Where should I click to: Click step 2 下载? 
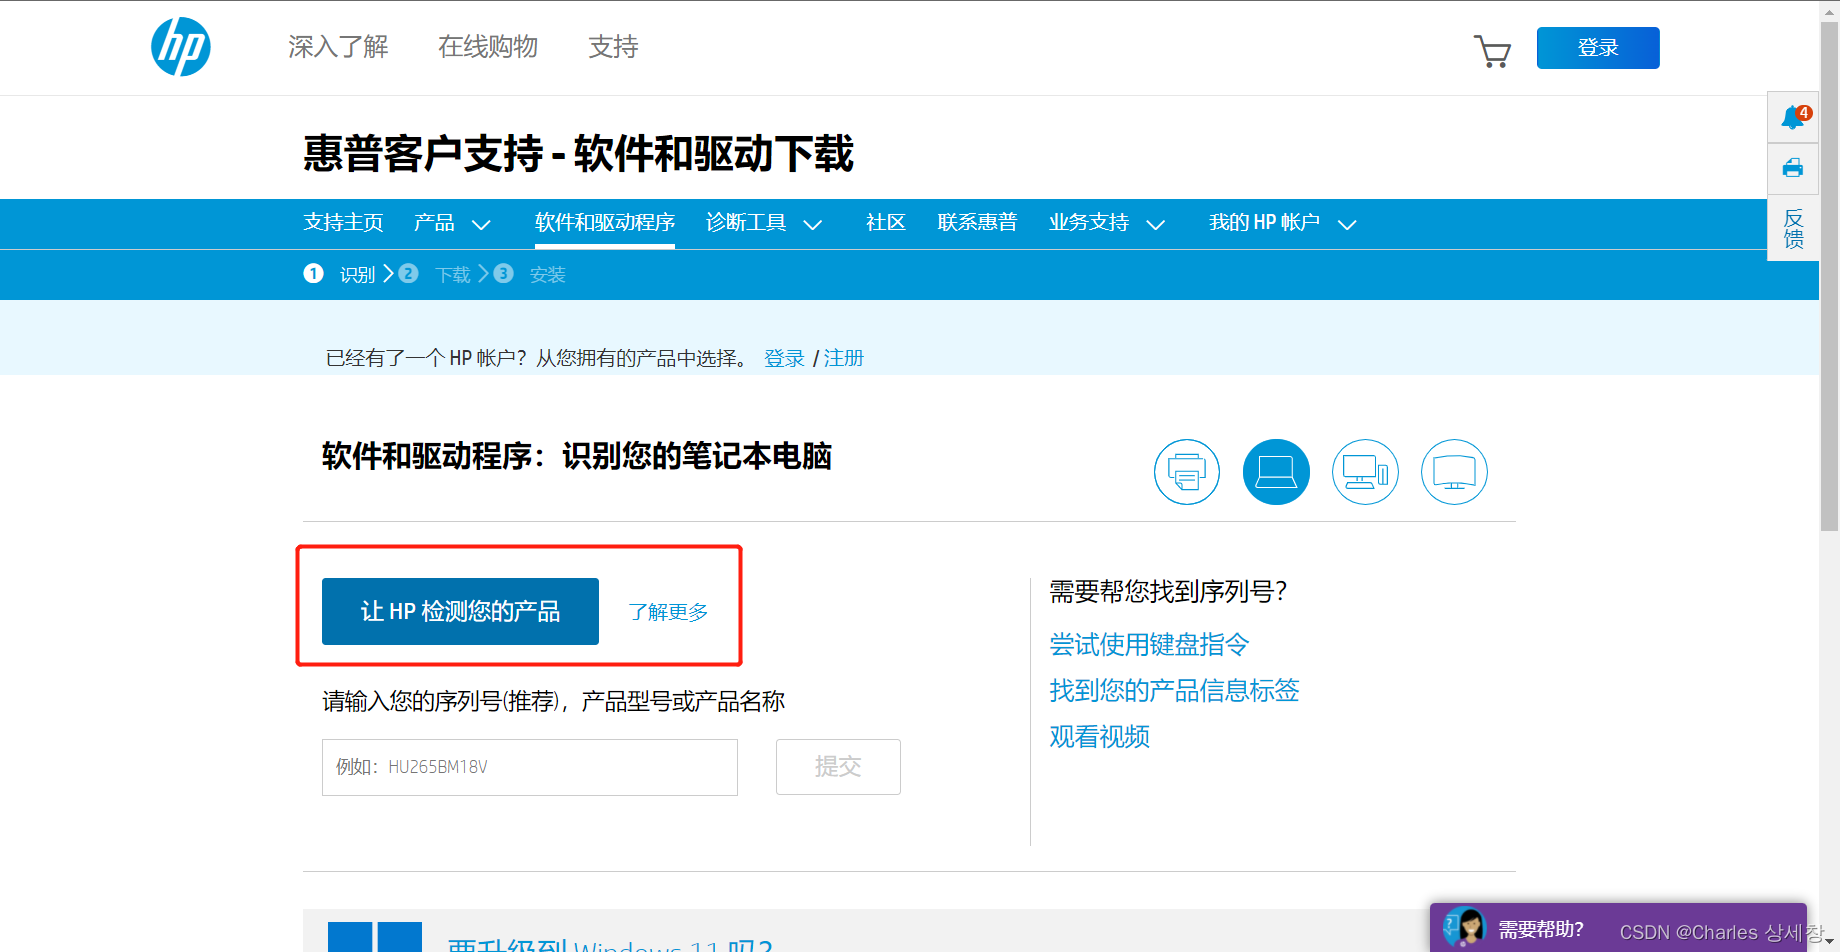tap(434, 274)
